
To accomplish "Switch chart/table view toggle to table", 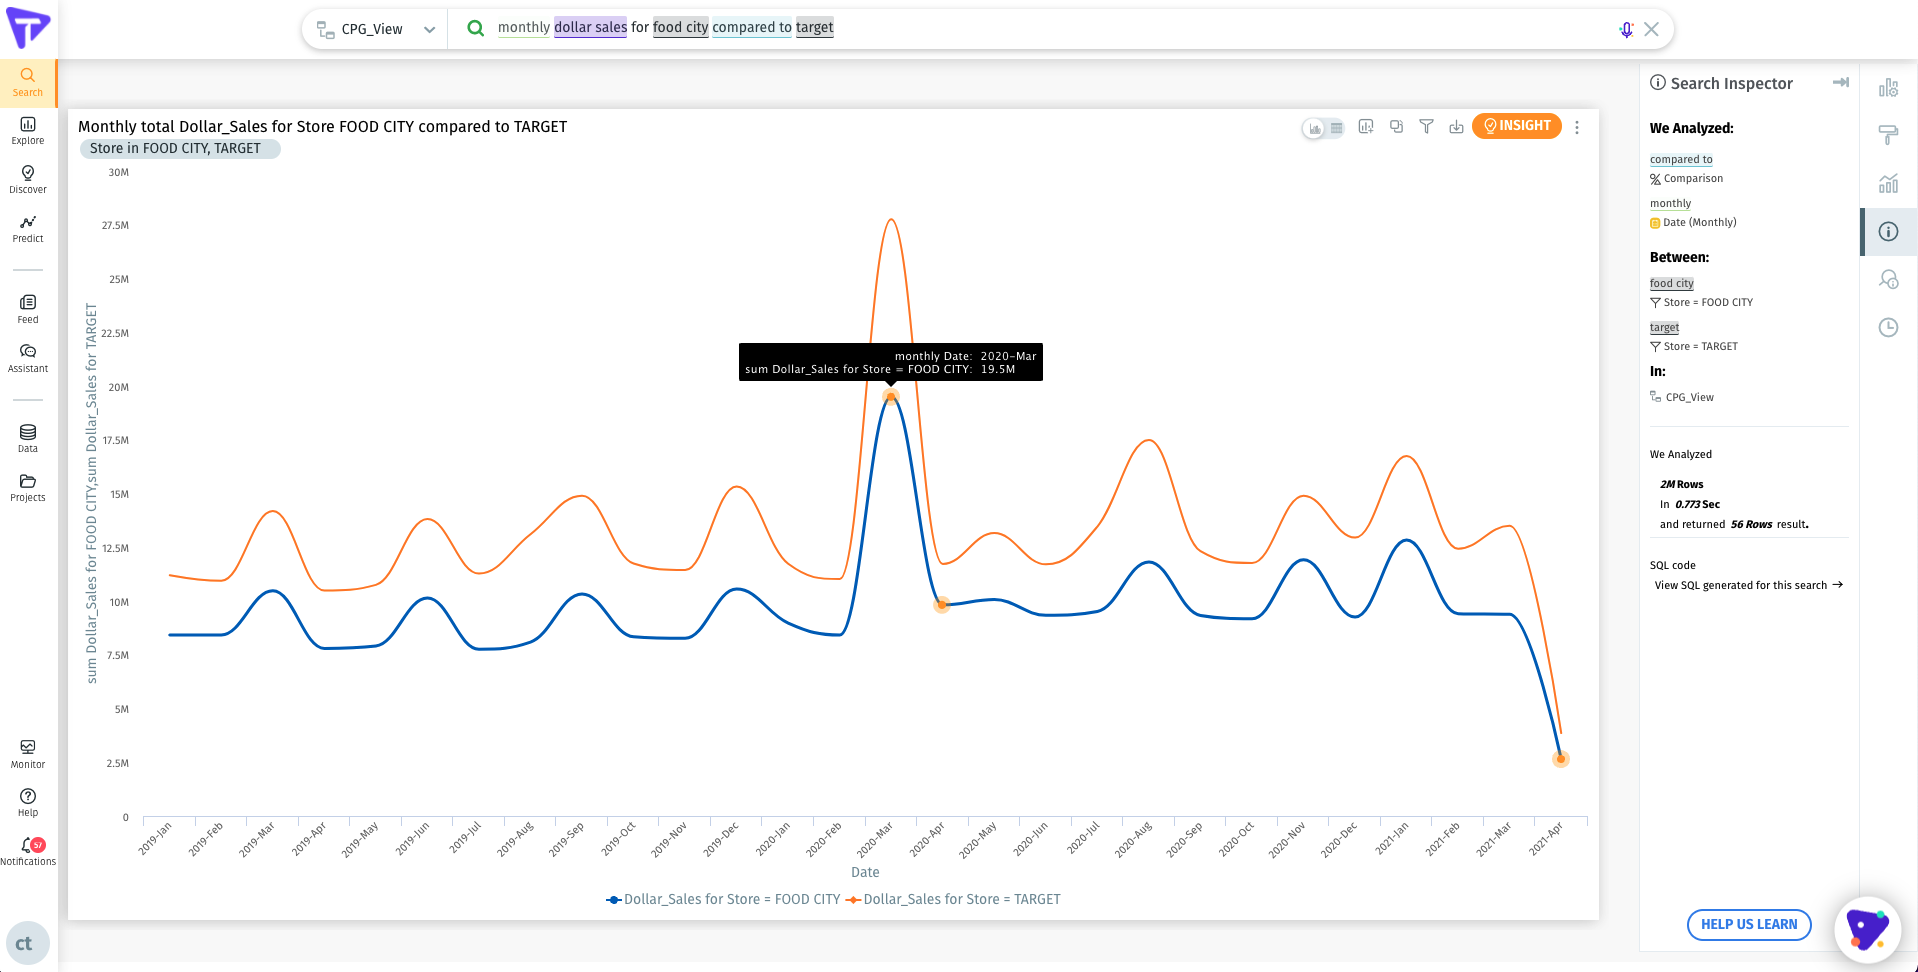I will click(1336, 128).
